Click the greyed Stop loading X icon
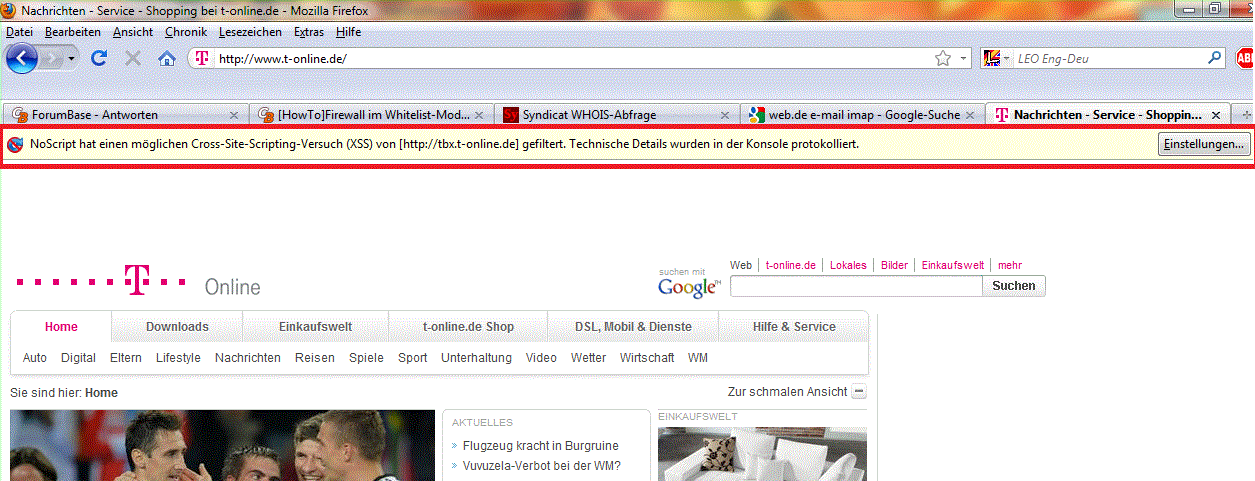Screen dimensions: 1255x481 tap(133, 58)
